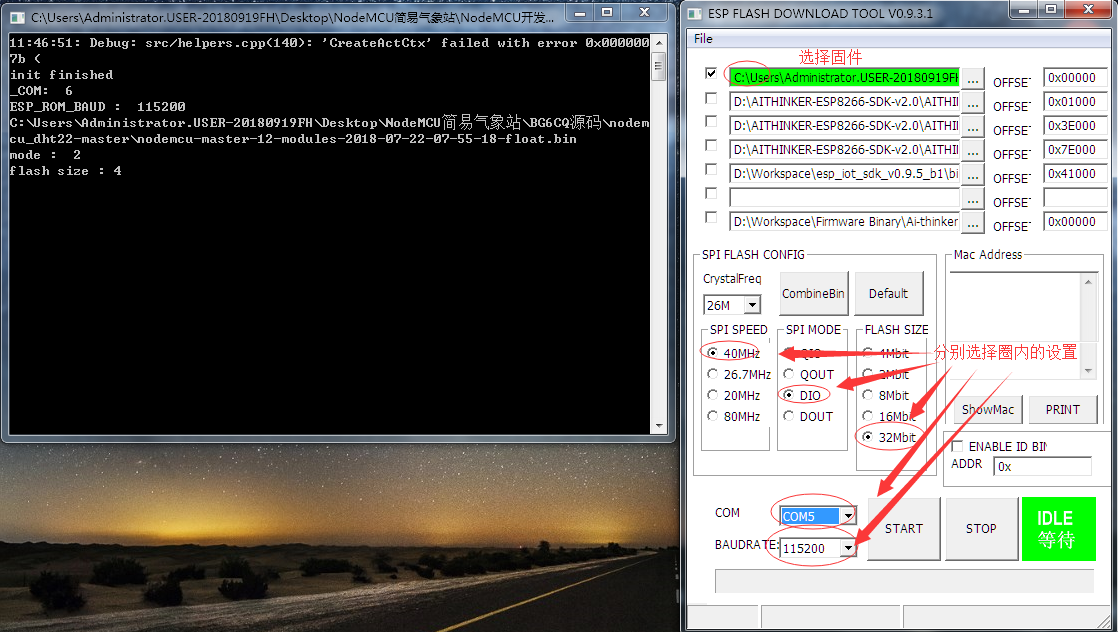Choose the 8Mbit flash size
This screenshot has height=632, width=1118.
click(x=867, y=395)
